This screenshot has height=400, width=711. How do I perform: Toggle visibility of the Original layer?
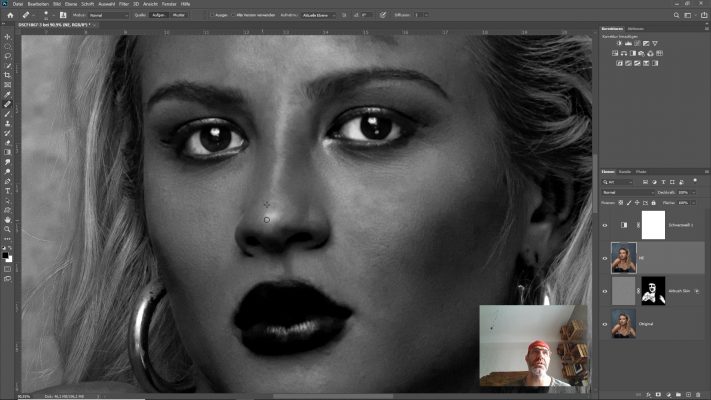(605, 324)
